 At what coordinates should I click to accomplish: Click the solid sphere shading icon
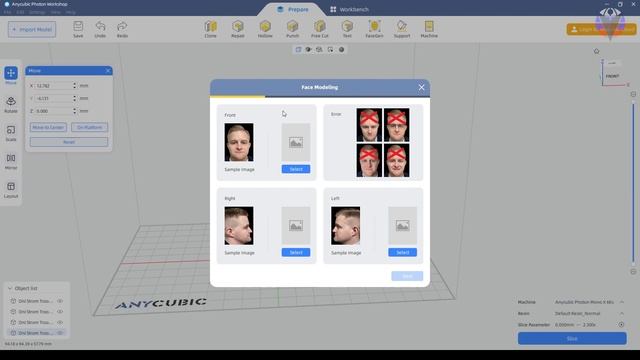click(341, 49)
